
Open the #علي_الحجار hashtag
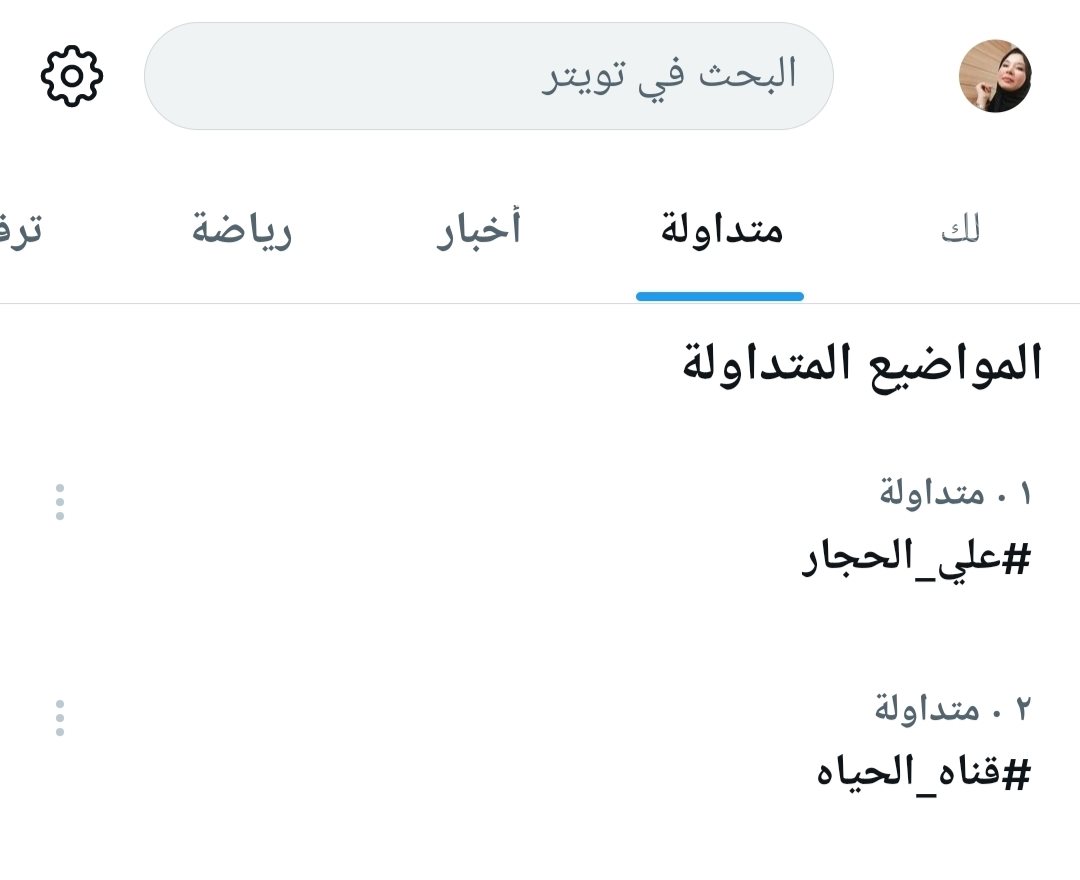[x=916, y=559]
